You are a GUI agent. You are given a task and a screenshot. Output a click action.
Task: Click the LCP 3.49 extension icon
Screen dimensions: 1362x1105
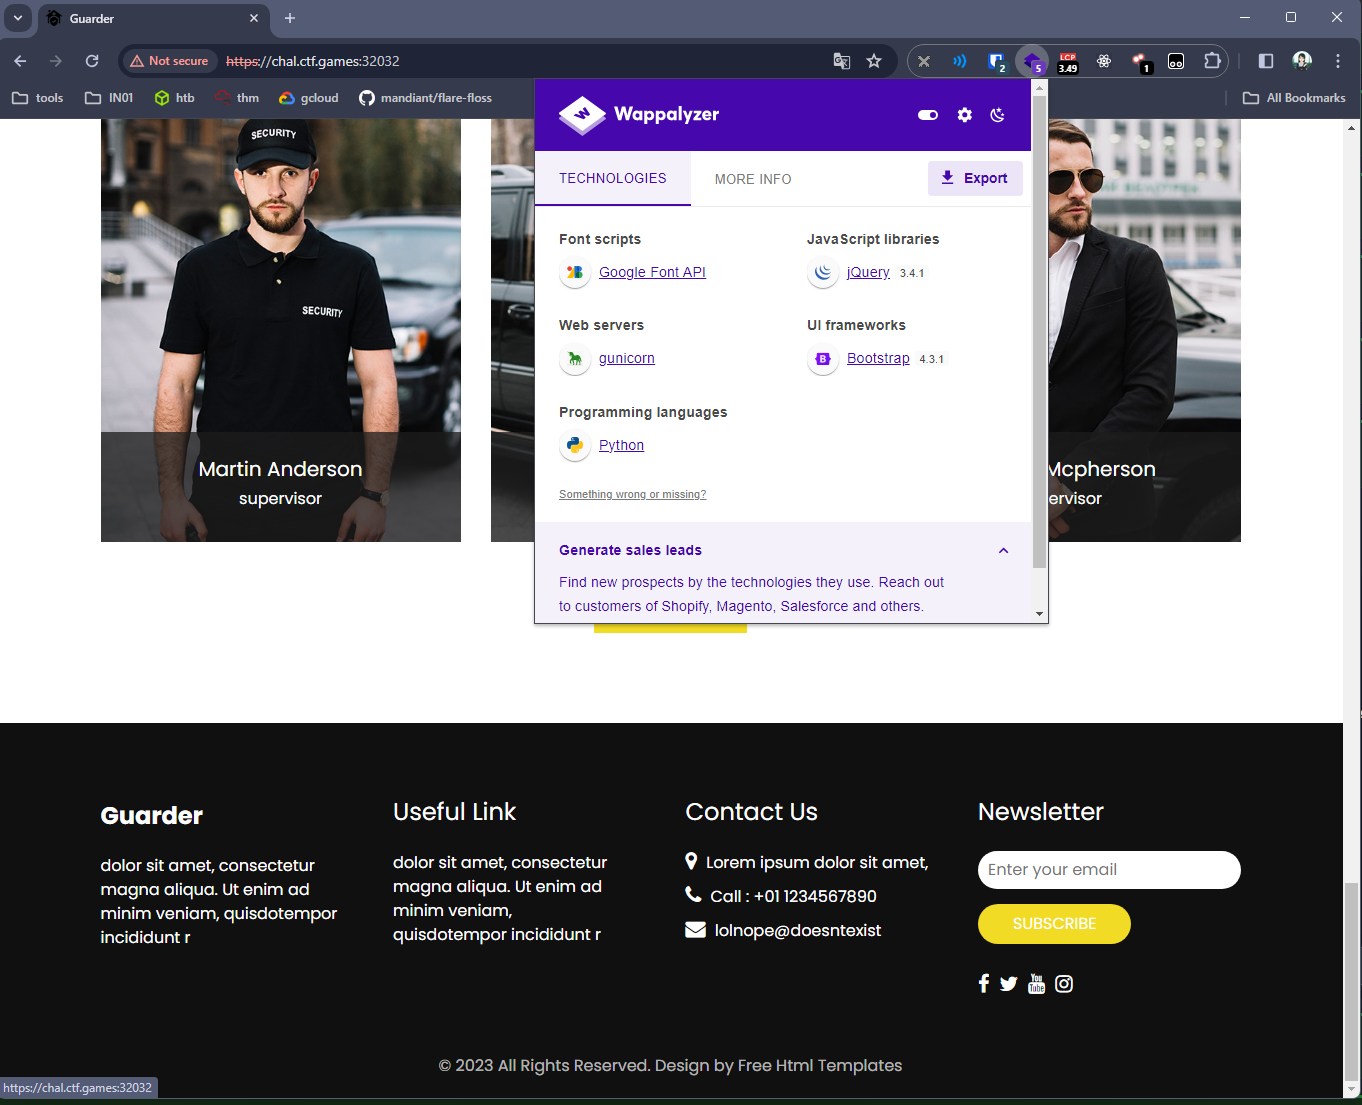(1068, 61)
